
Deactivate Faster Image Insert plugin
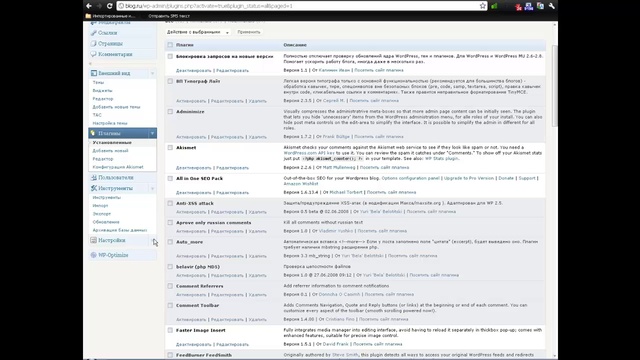(x=193, y=344)
